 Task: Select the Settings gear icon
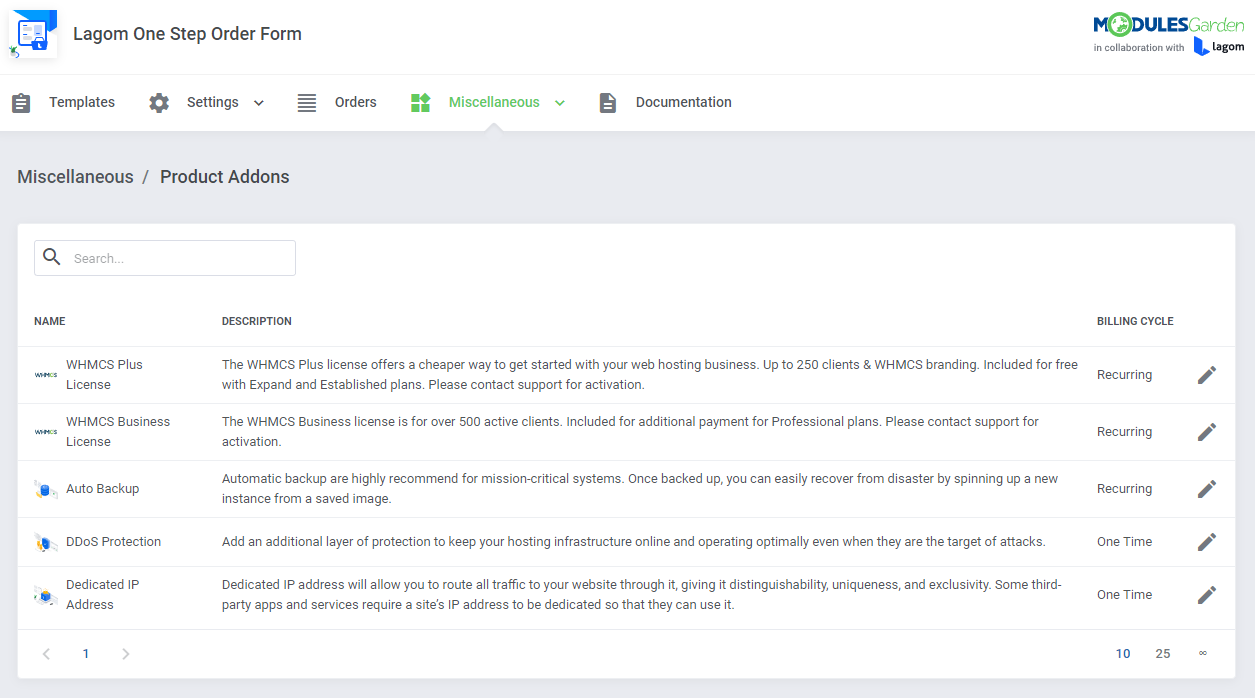[x=158, y=101]
